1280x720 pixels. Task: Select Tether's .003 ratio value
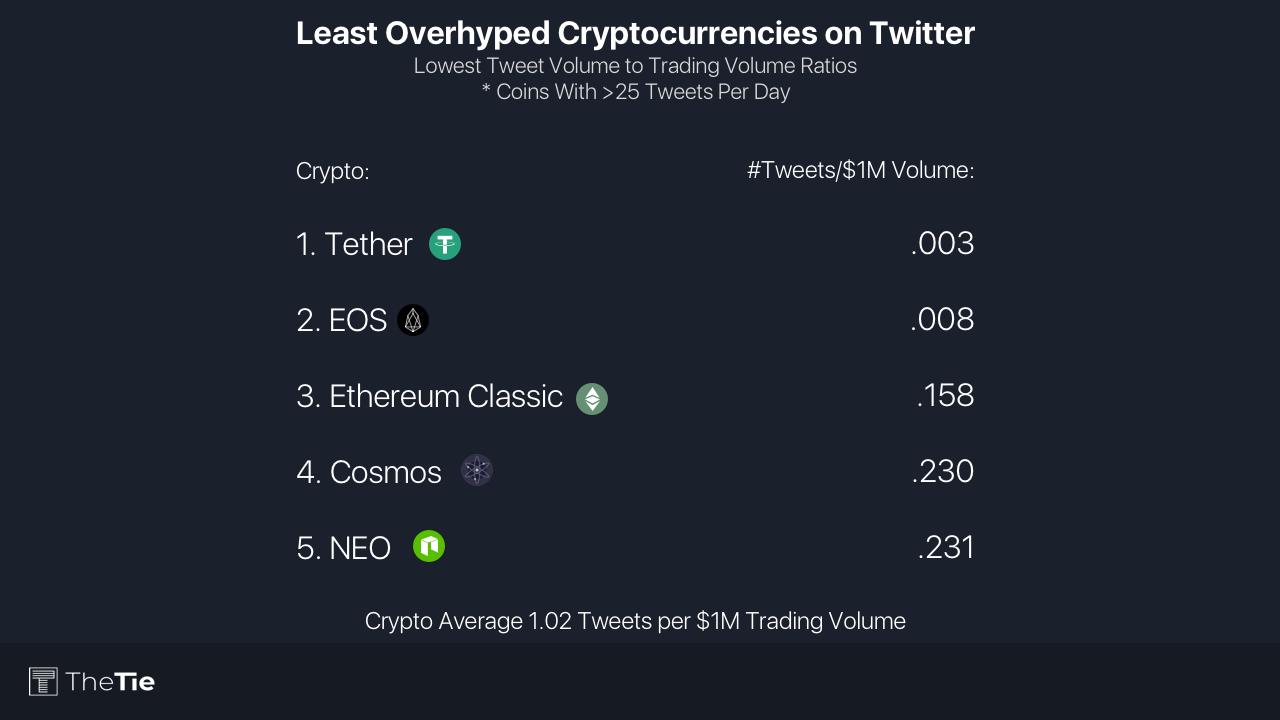tap(942, 244)
